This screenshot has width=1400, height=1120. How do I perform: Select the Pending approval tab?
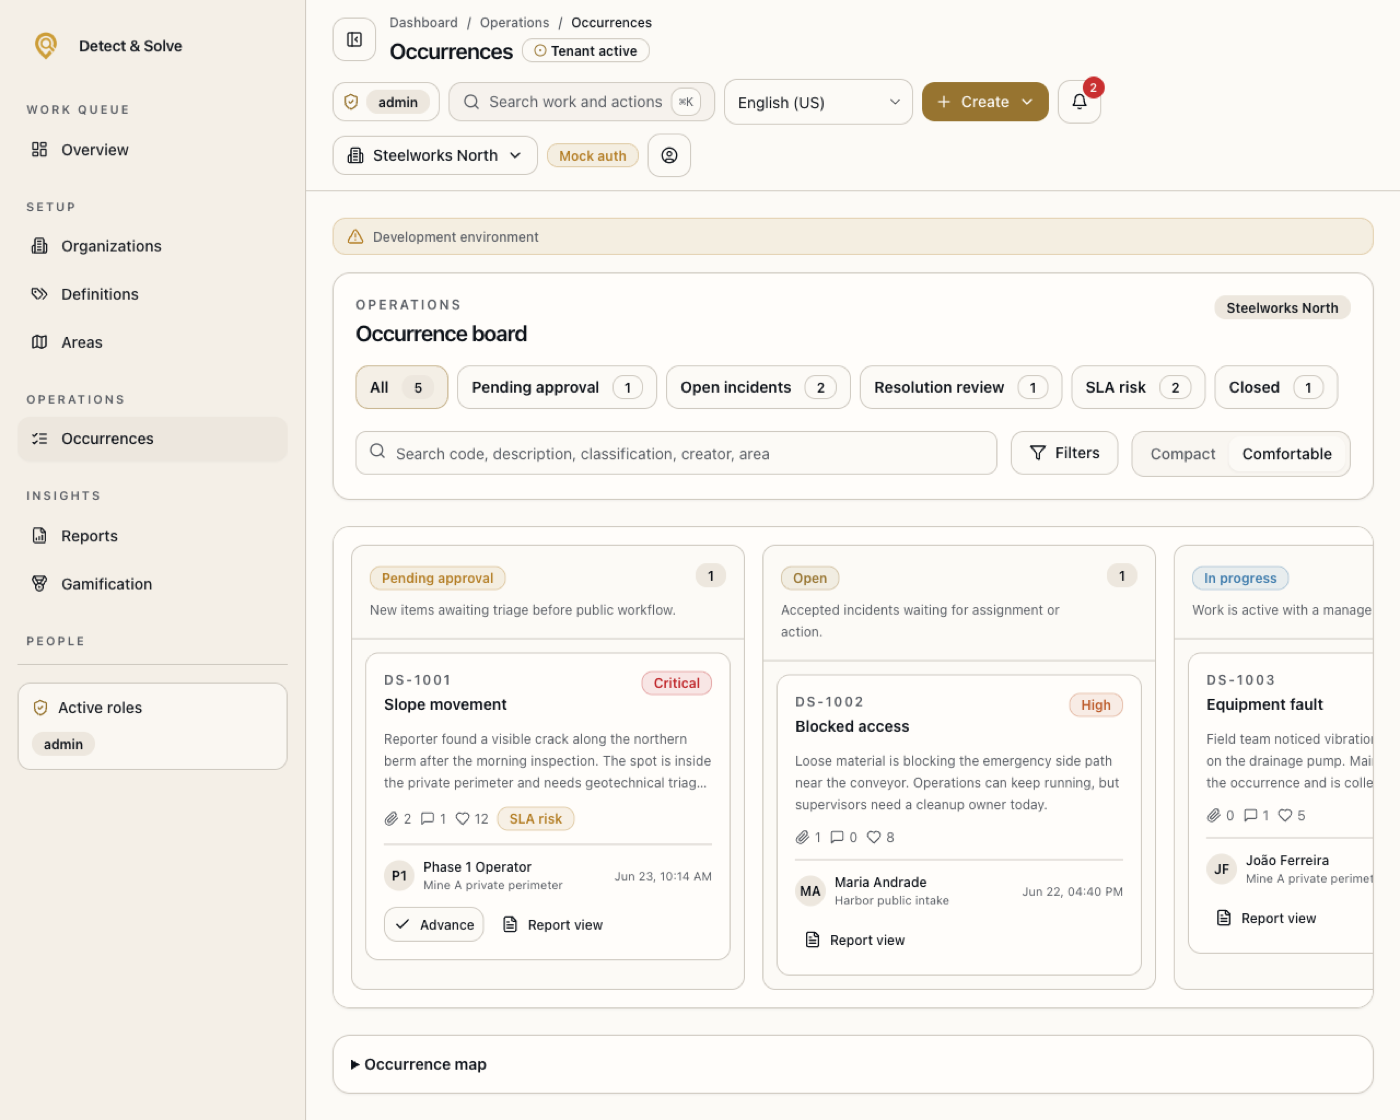pos(556,387)
